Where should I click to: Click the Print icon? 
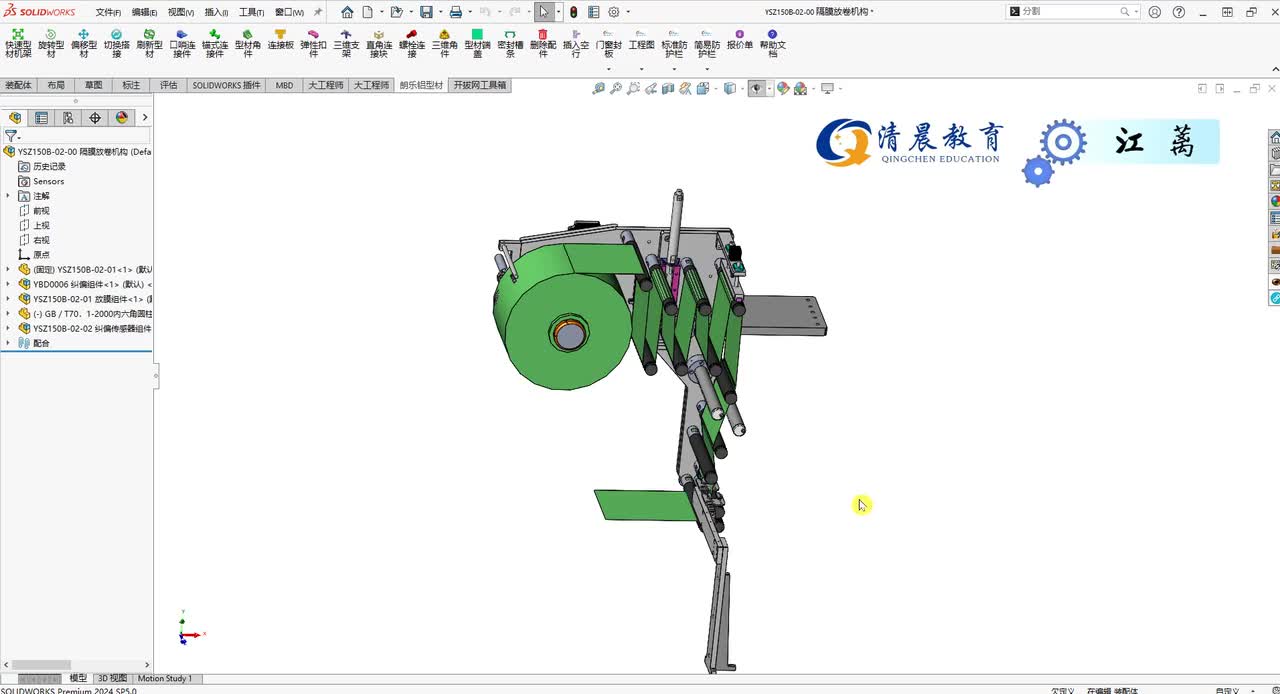pyautogui.click(x=455, y=12)
